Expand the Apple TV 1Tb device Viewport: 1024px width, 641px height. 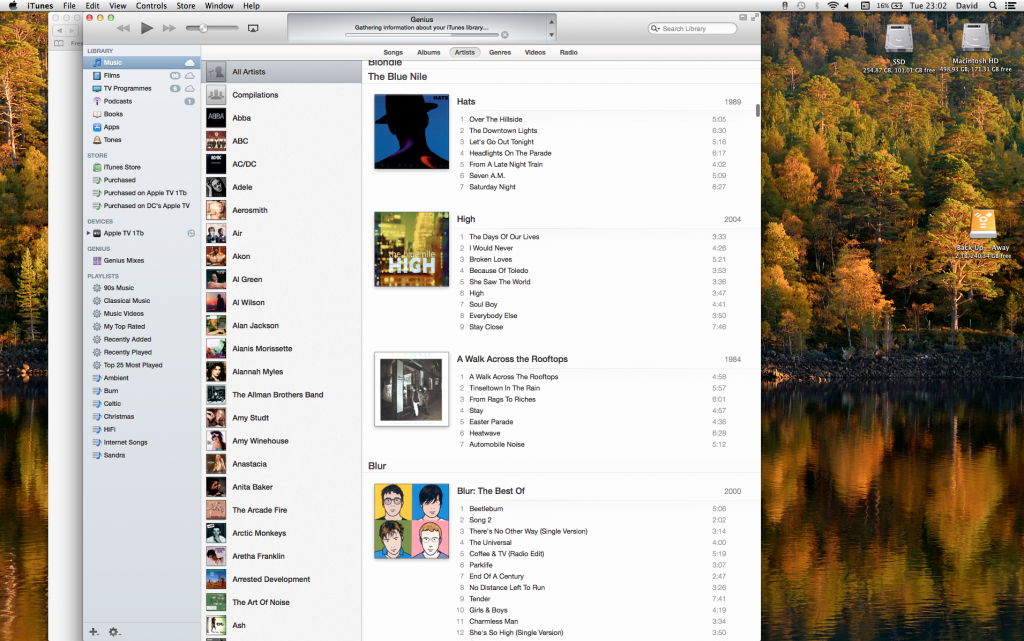[89, 233]
